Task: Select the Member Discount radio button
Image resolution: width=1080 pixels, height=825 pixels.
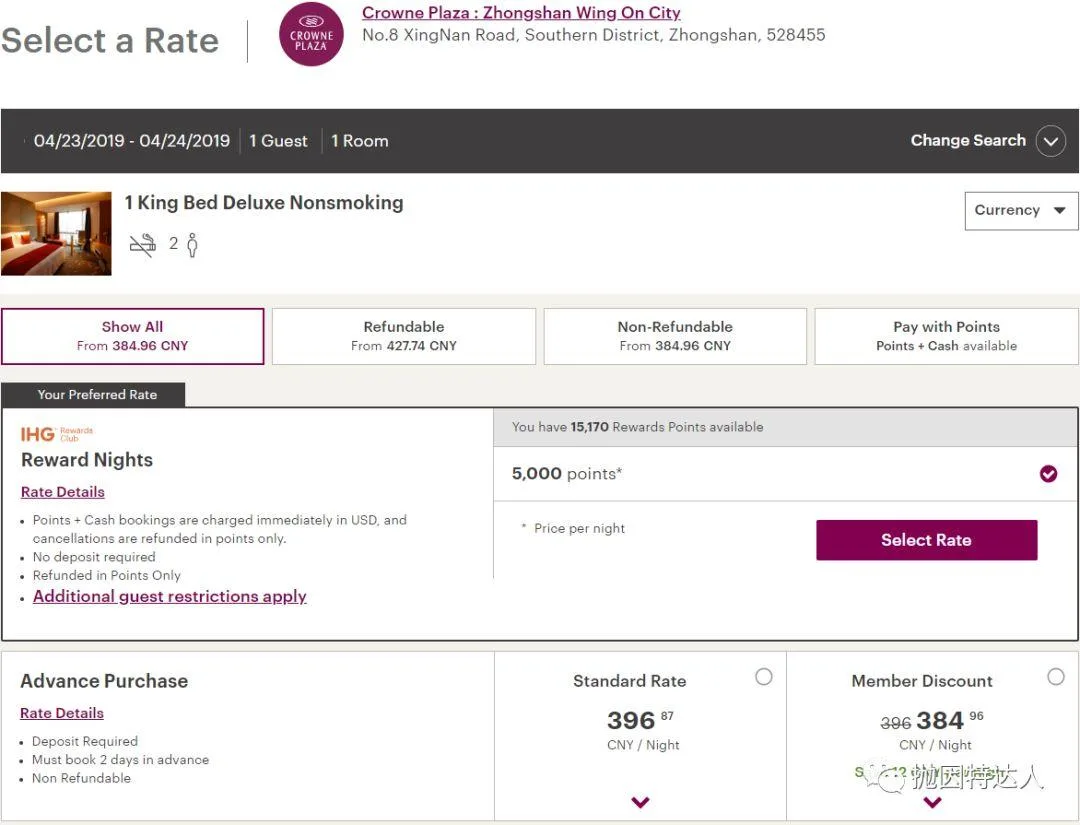Action: point(1057,676)
